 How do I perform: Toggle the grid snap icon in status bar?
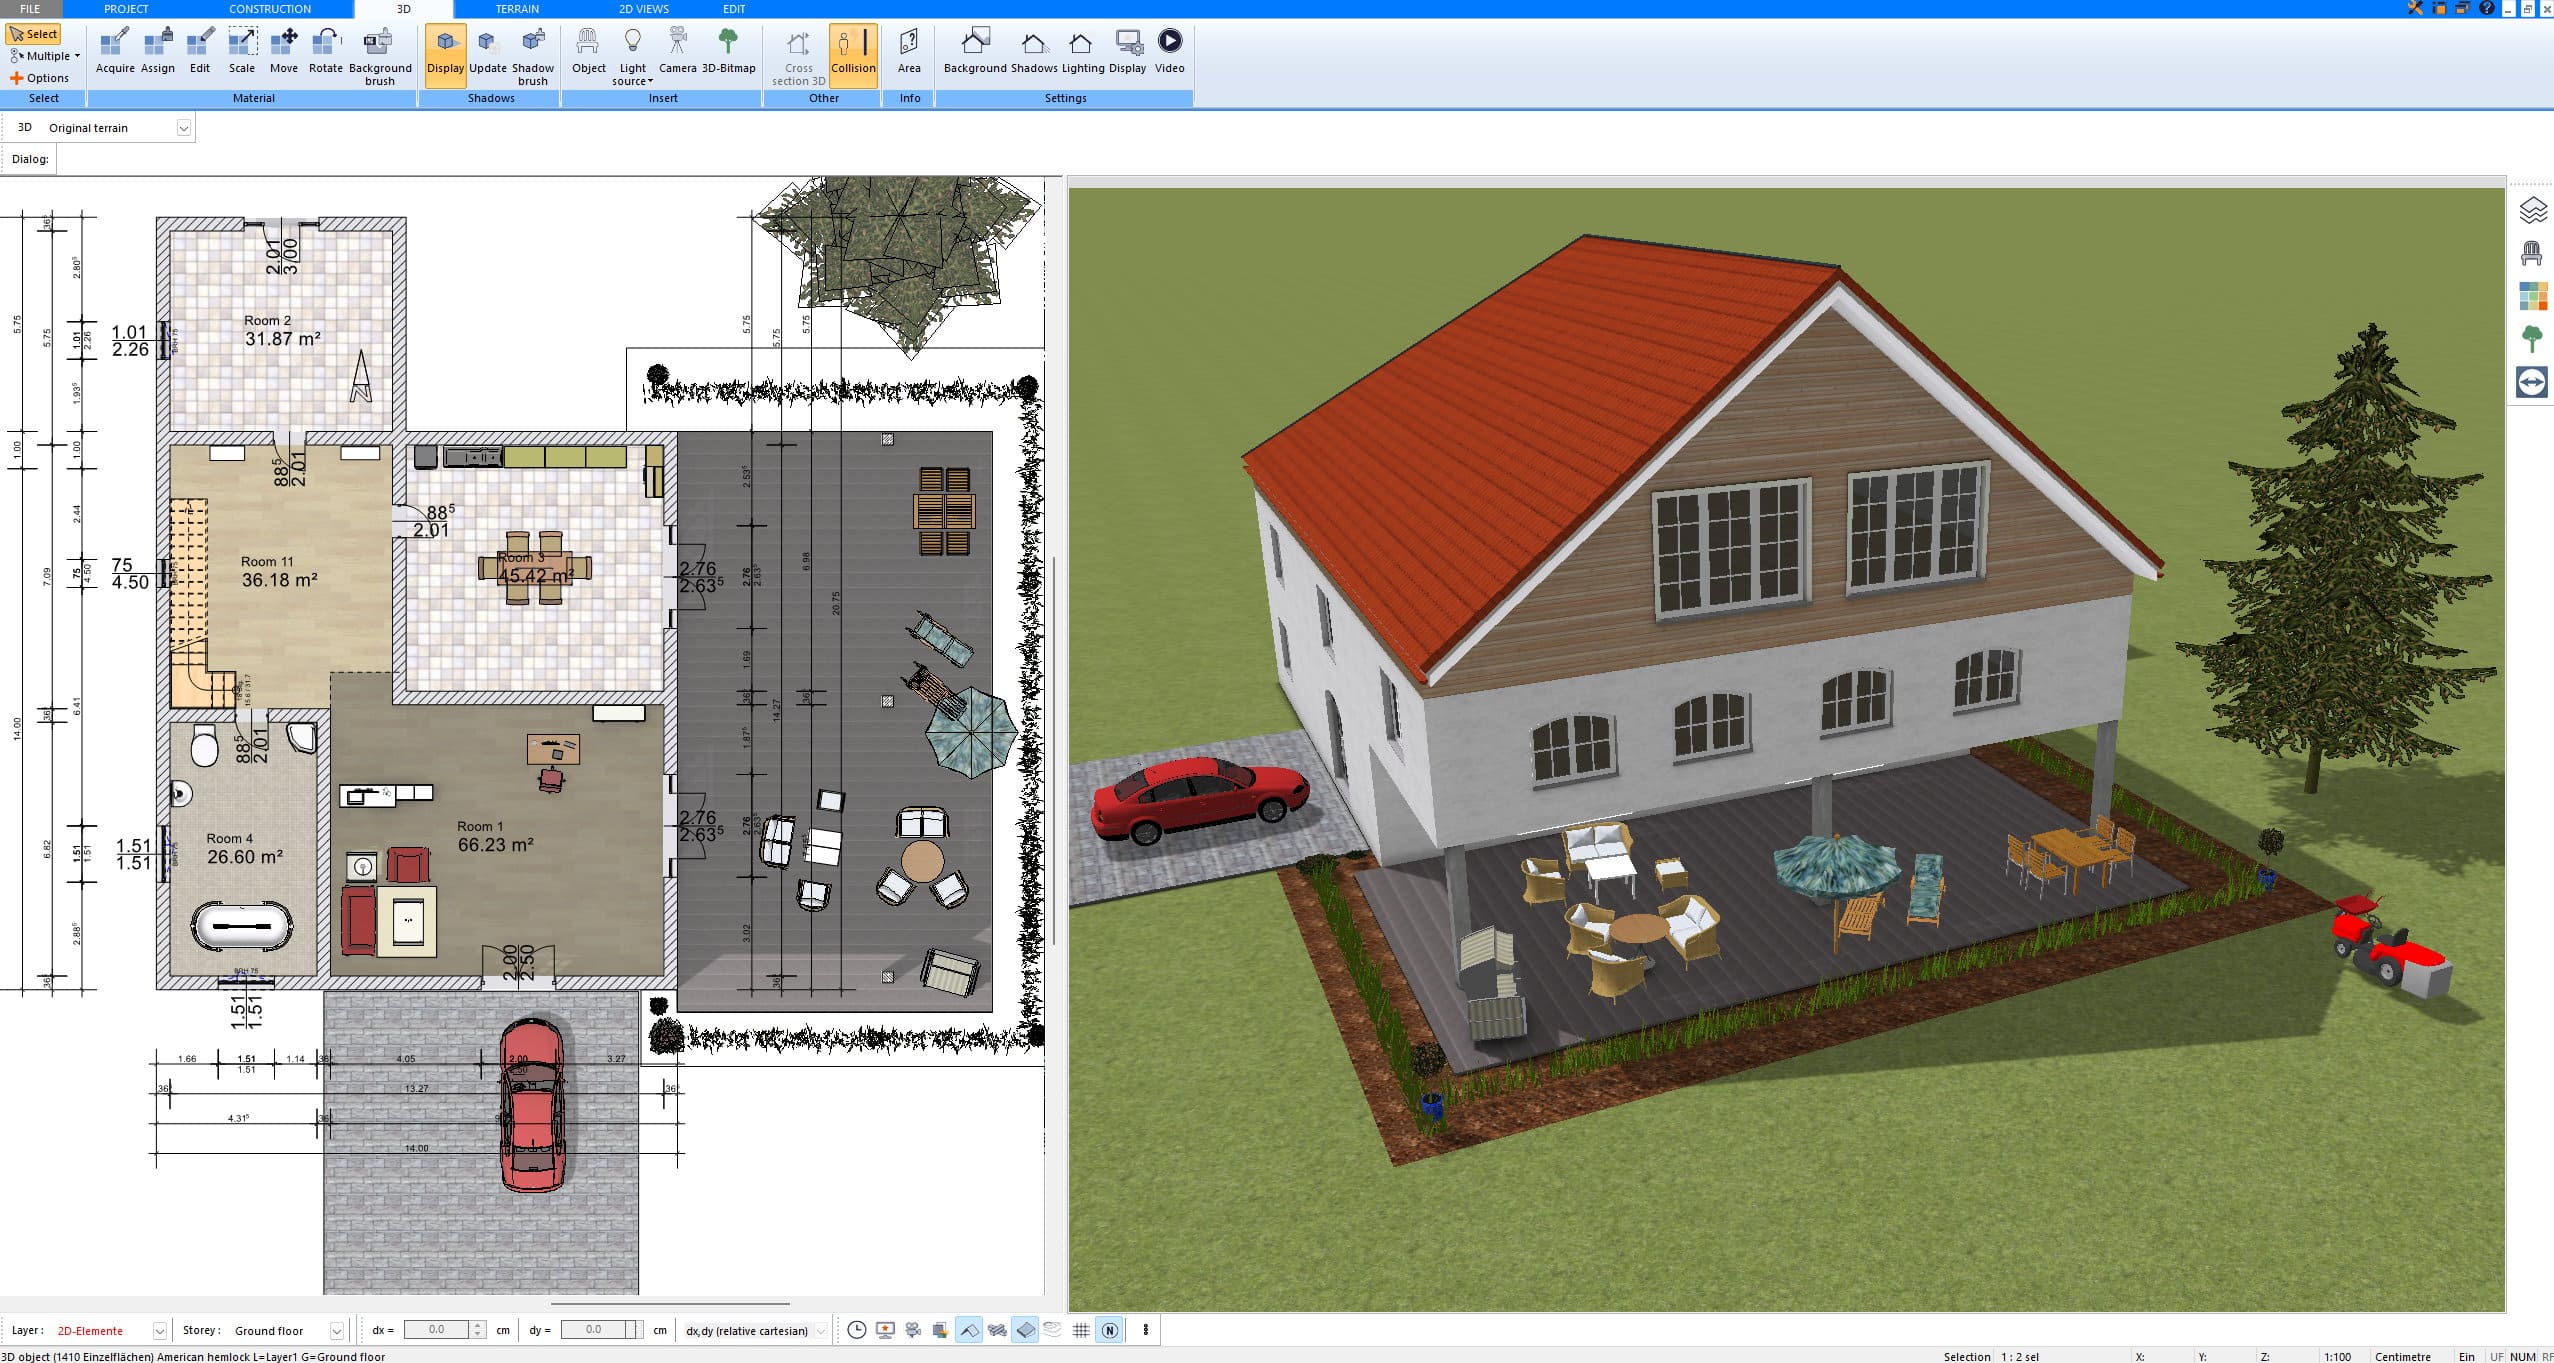pyautogui.click(x=1081, y=1330)
